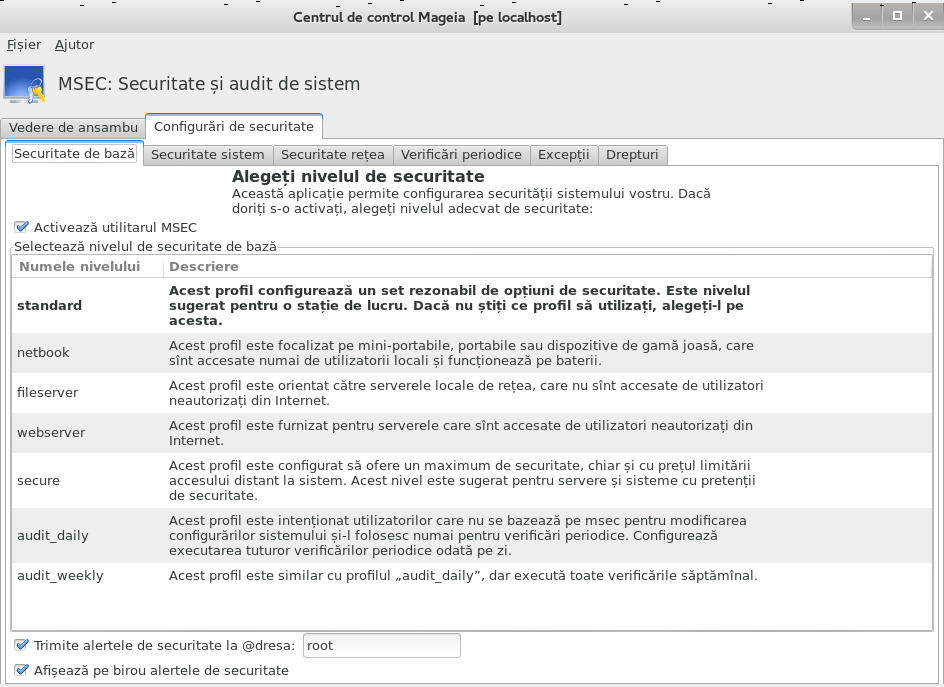Click the audit_weekly profile description
The height and width of the screenshot is (687, 944).
coord(463,576)
